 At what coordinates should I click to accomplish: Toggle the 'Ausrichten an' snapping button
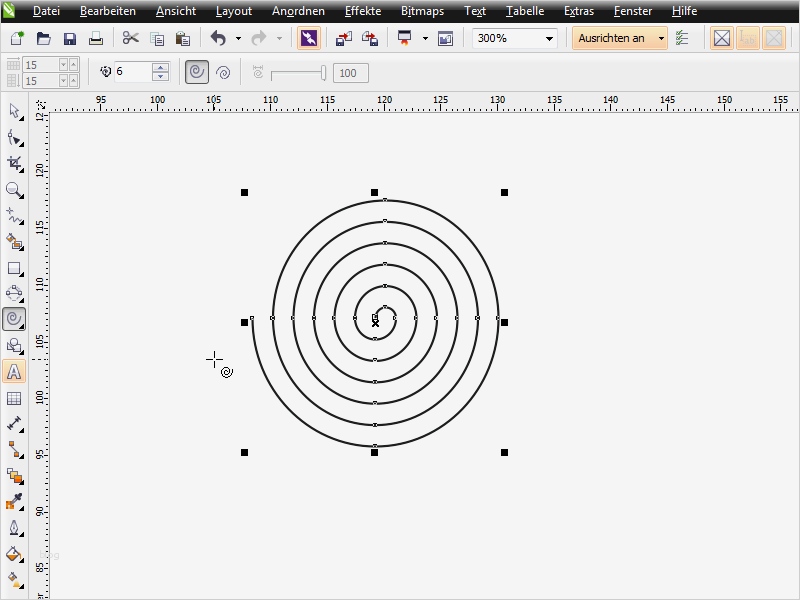pos(610,38)
